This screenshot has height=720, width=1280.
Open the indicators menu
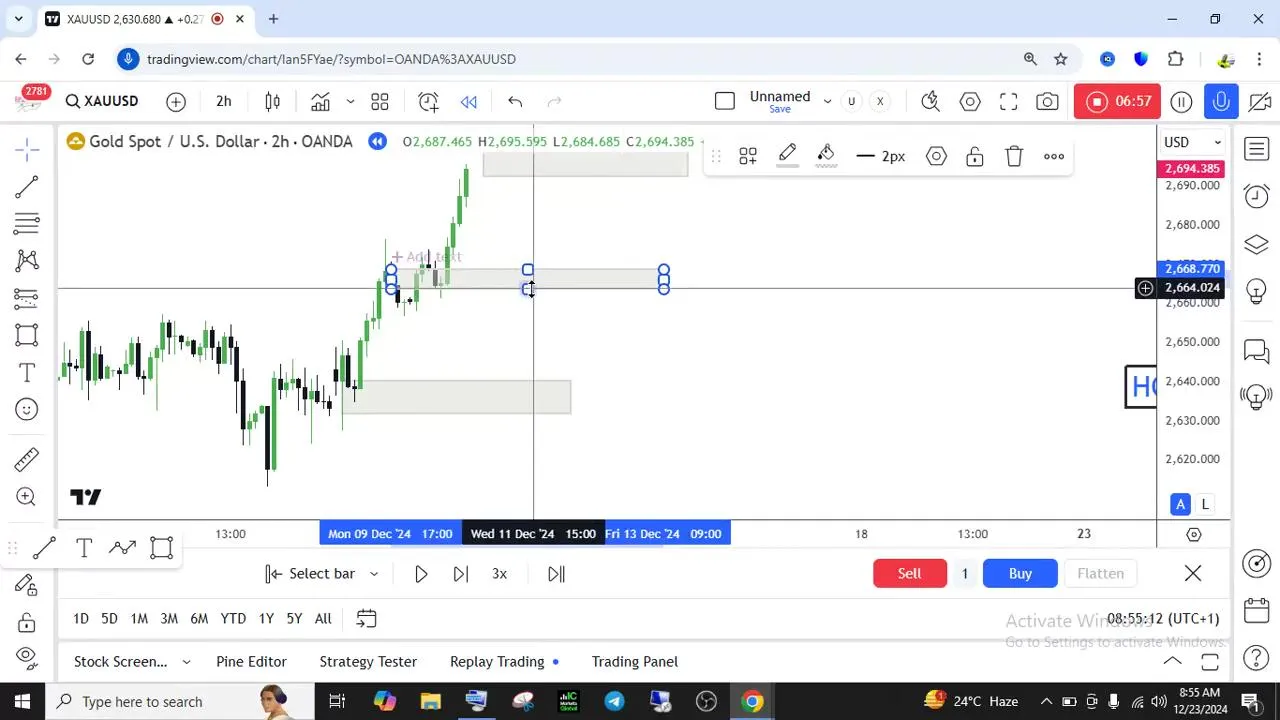click(x=320, y=101)
